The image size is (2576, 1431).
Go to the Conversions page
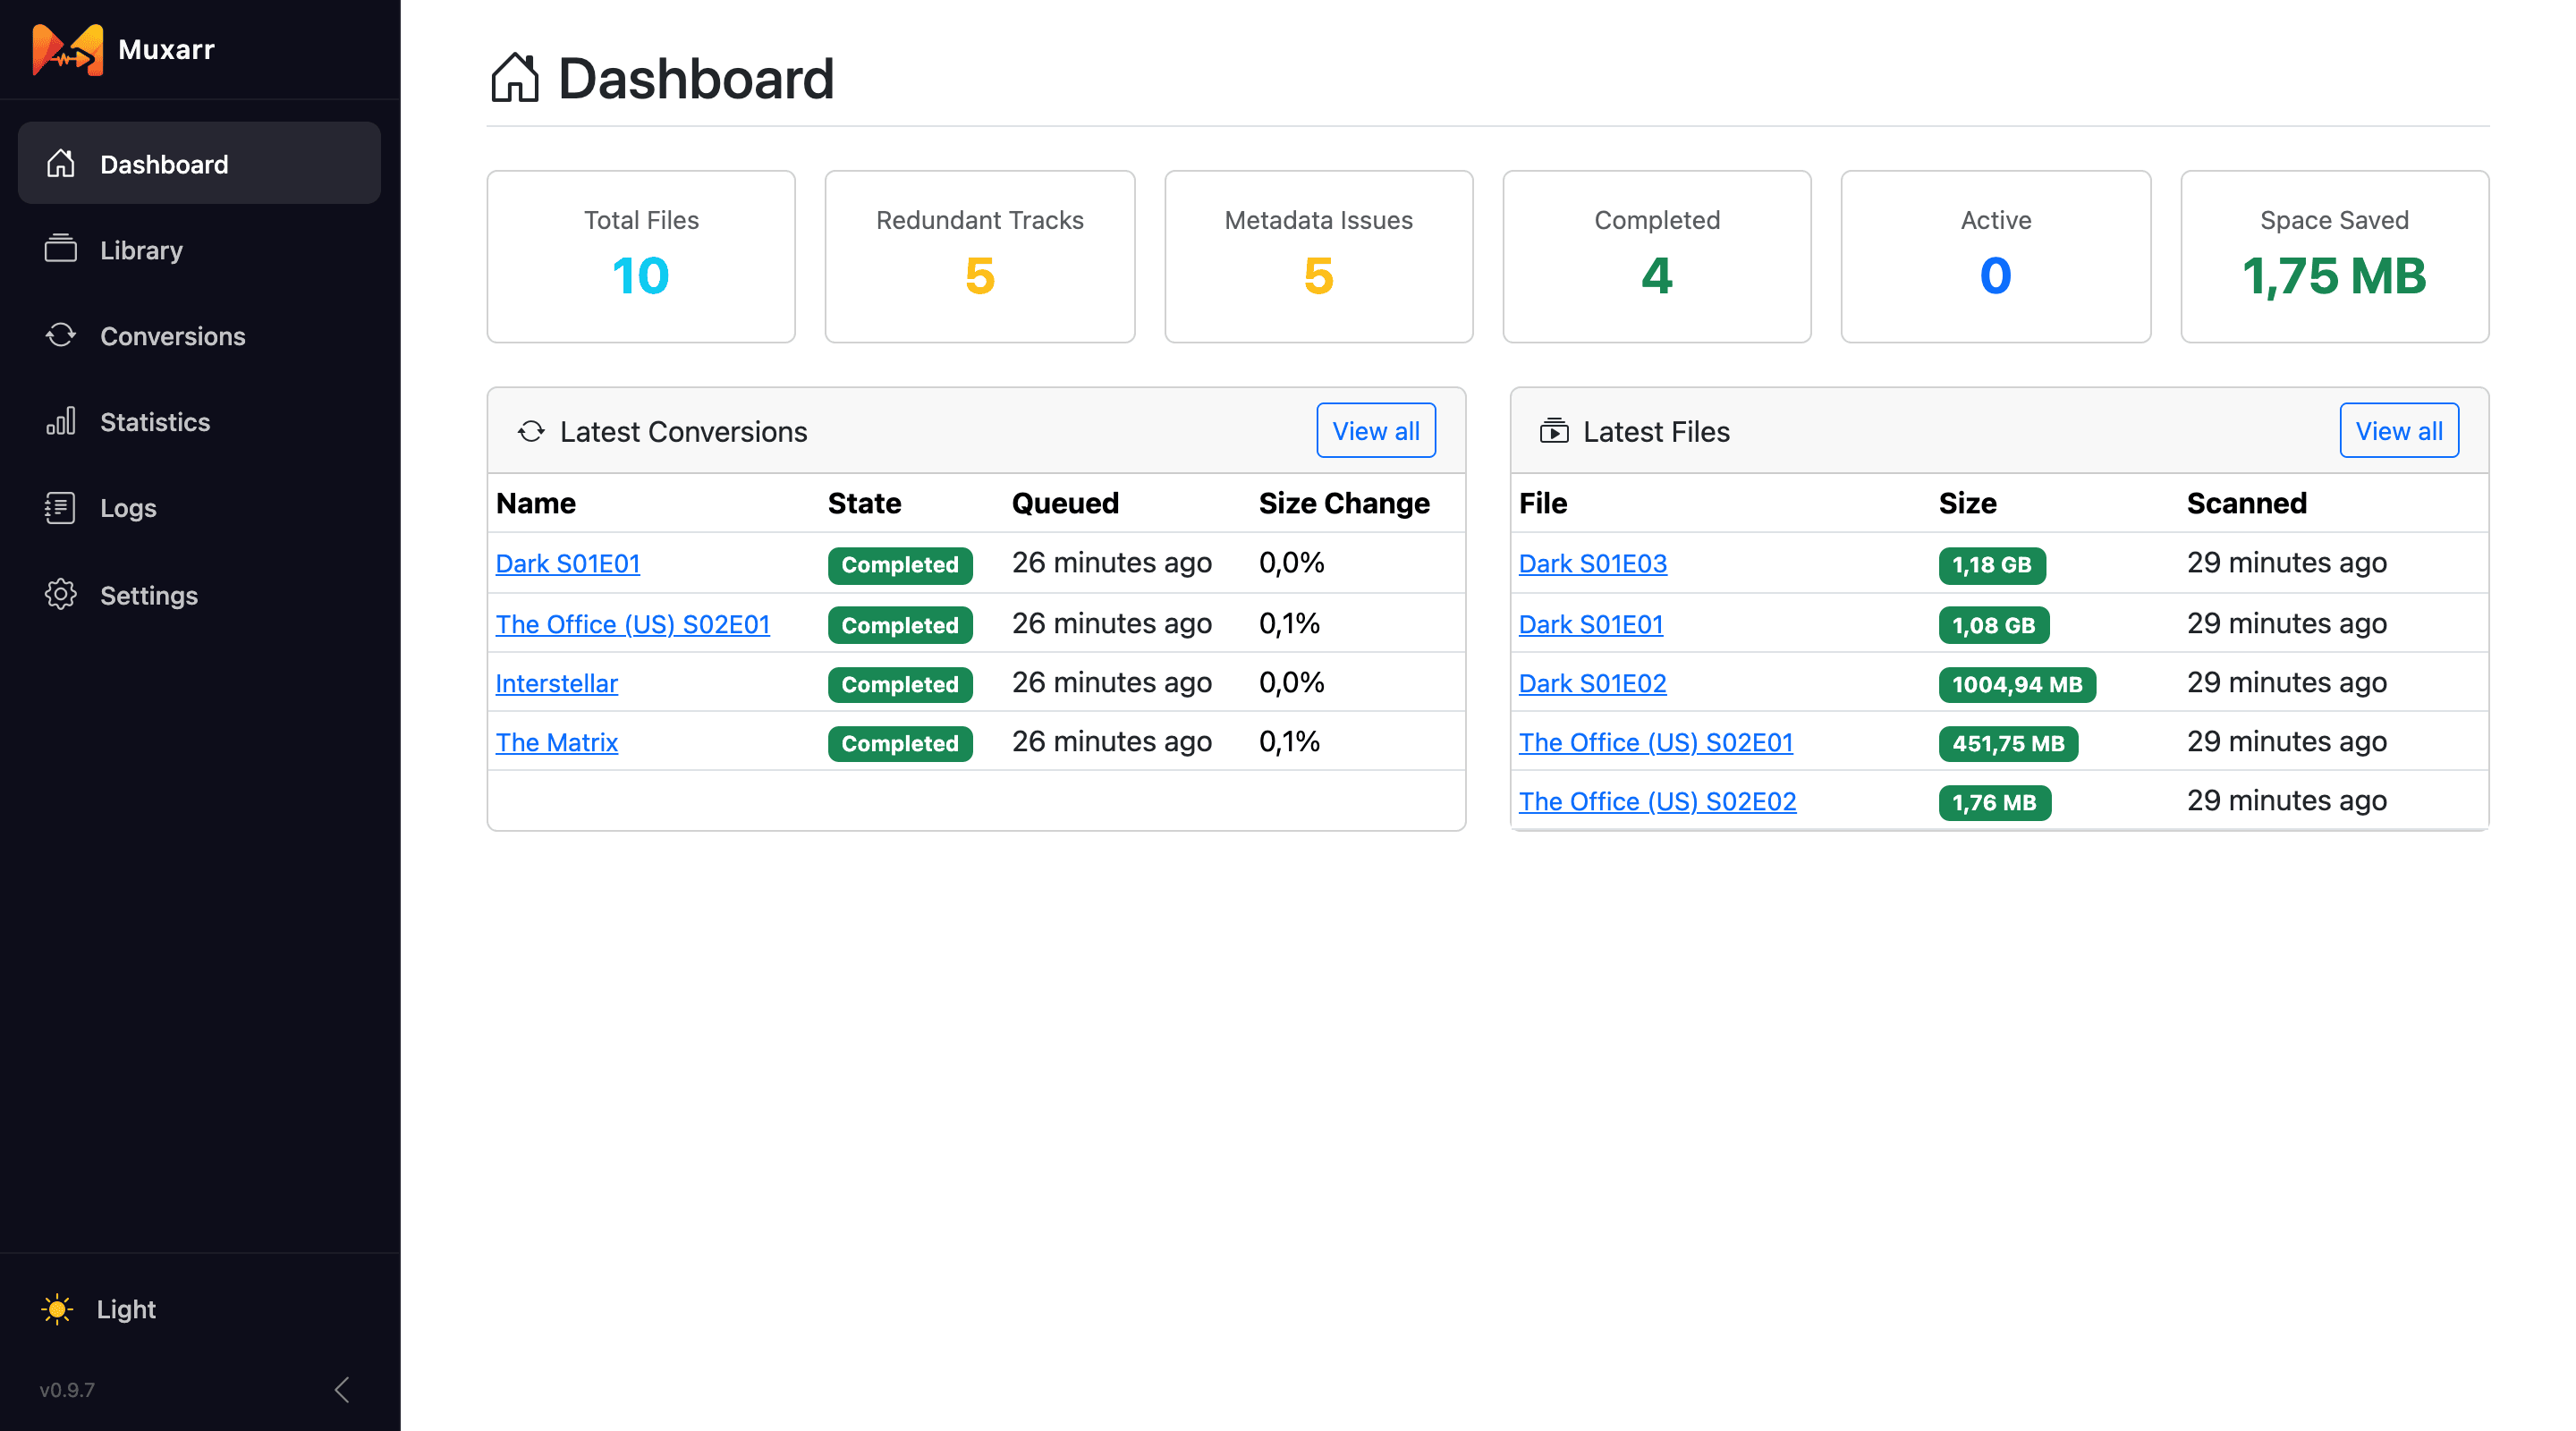(199, 335)
